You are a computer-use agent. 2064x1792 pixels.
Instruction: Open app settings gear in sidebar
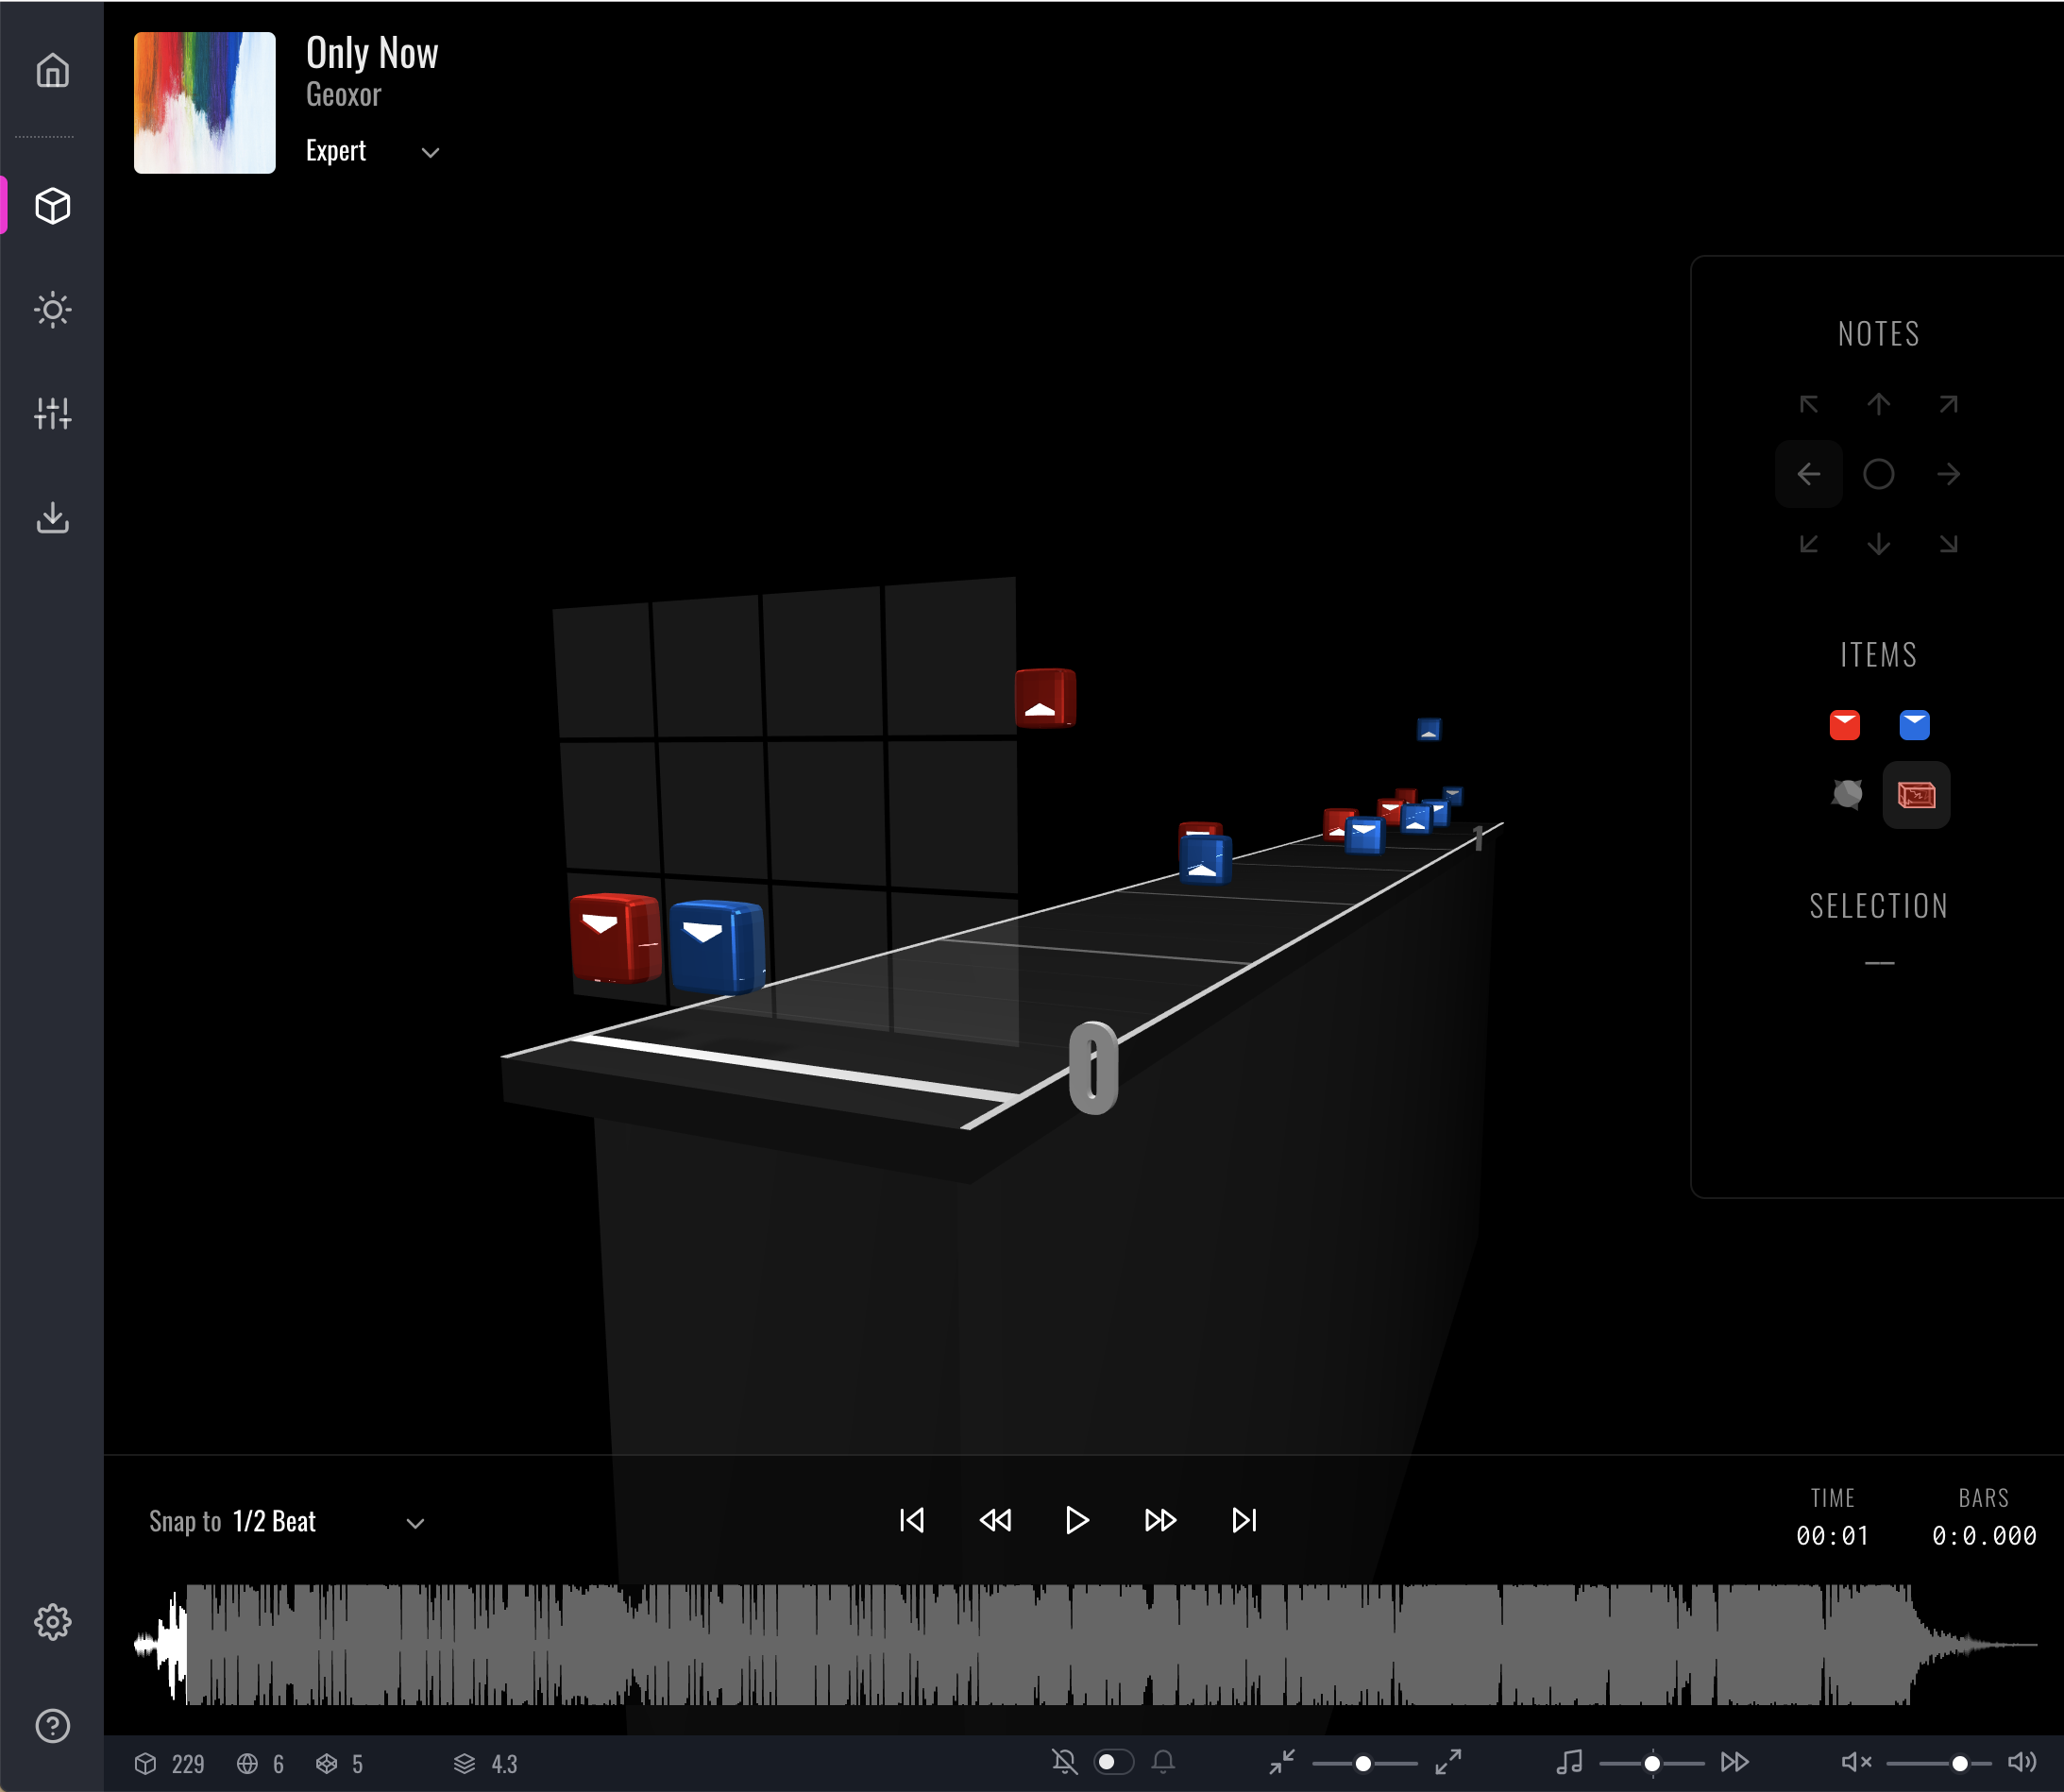pyautogui.click(x=52, y=1622)
